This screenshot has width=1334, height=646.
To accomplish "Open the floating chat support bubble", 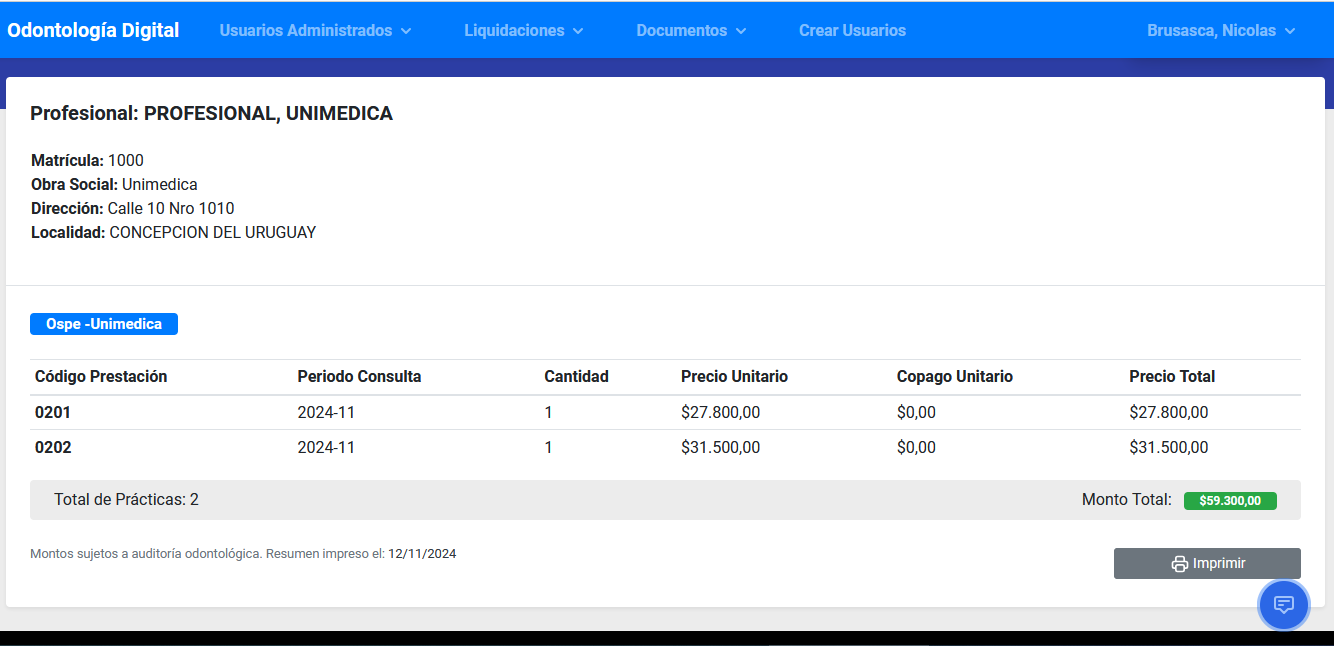I will [x=1283, y=605].
